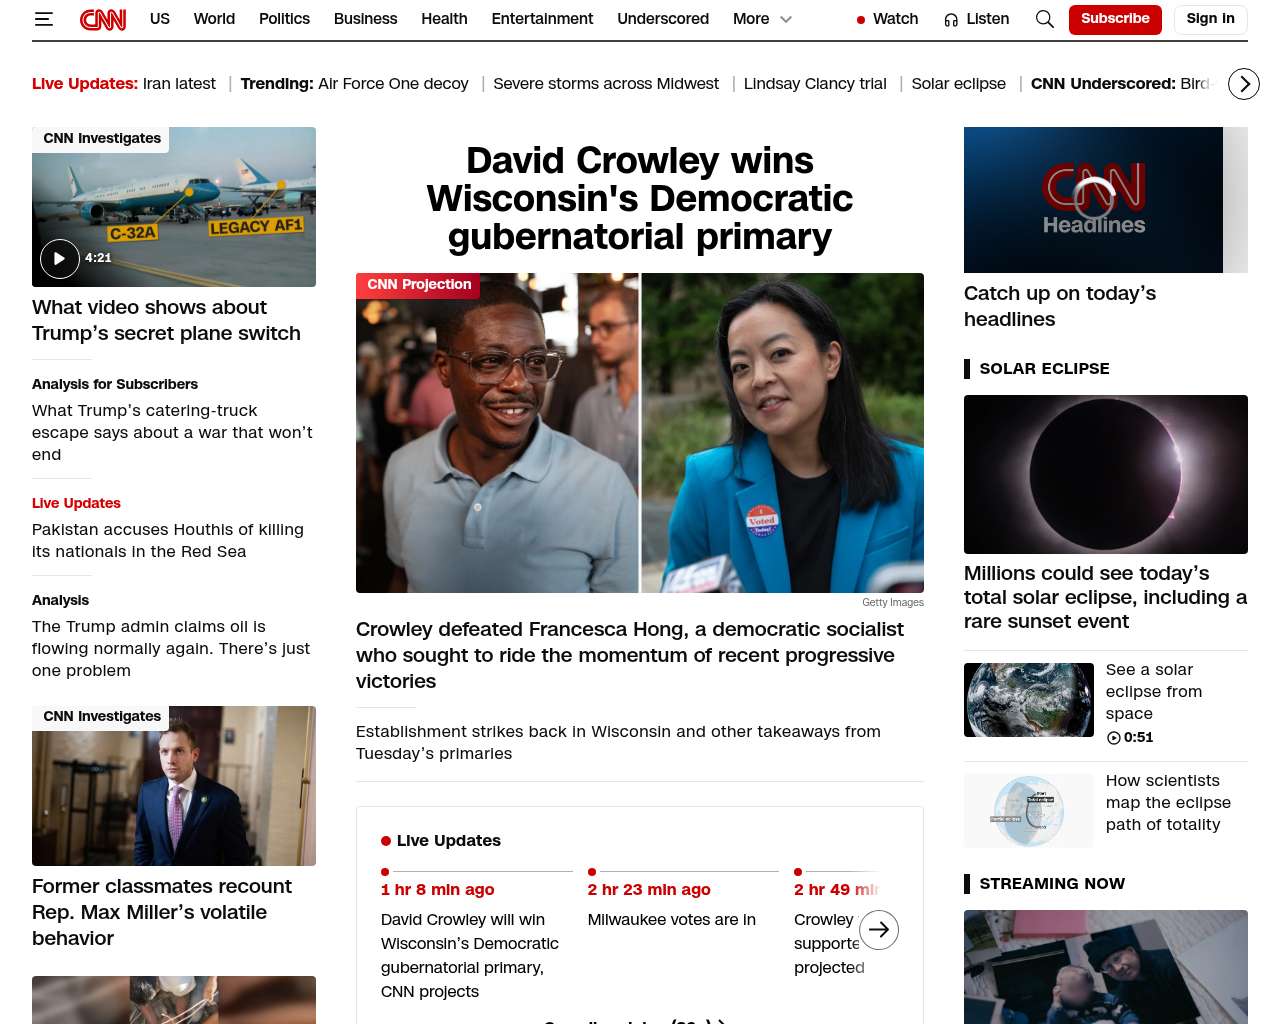Read Trump's secret plane switch story

(x=166, y=320)
